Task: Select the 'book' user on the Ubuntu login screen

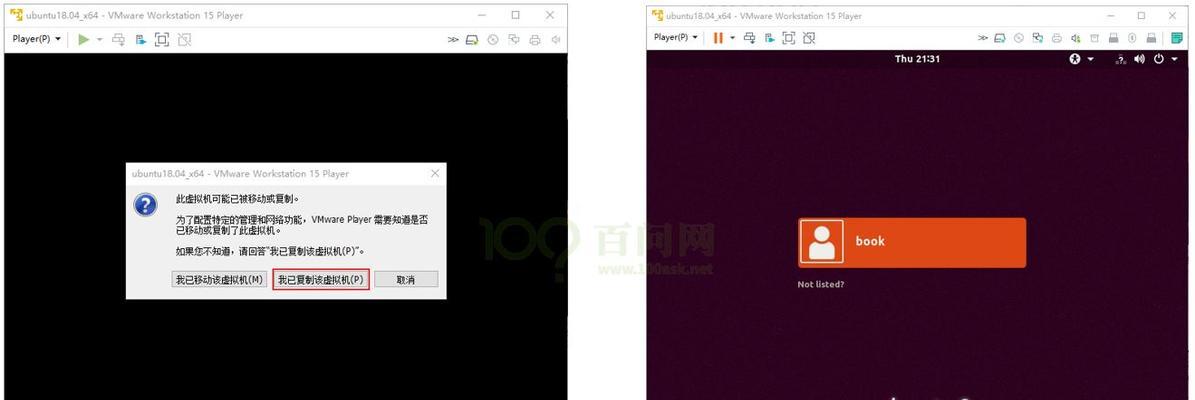Action: pyautogui.click(x=911, y=242)
